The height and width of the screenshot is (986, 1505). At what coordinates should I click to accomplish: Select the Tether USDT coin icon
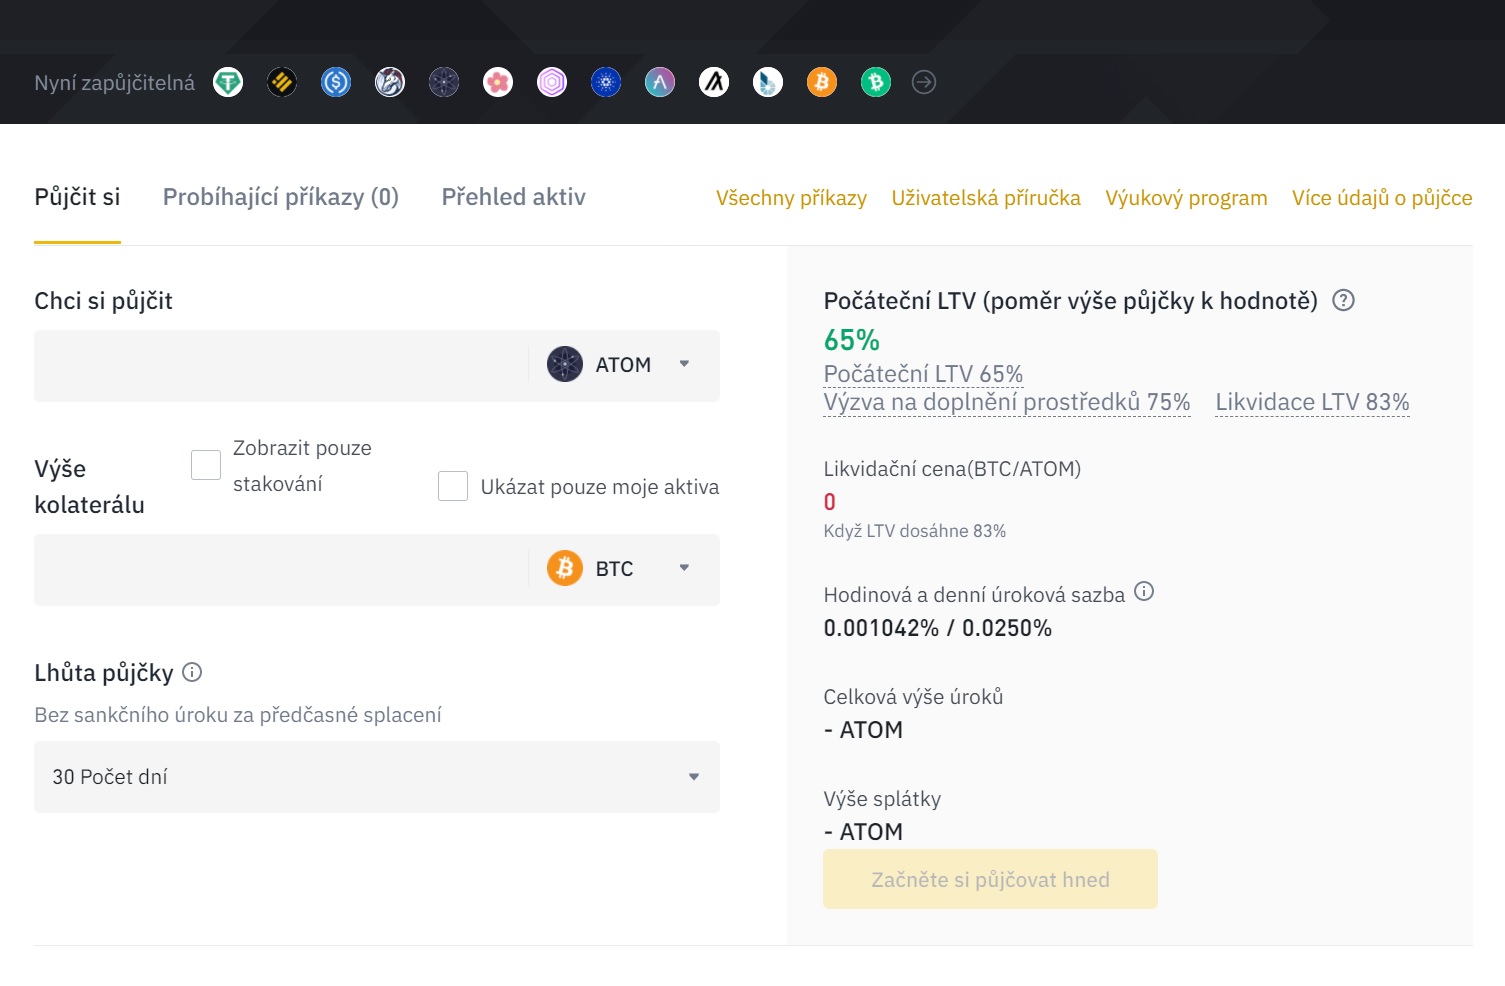click(x=228, y=82)
